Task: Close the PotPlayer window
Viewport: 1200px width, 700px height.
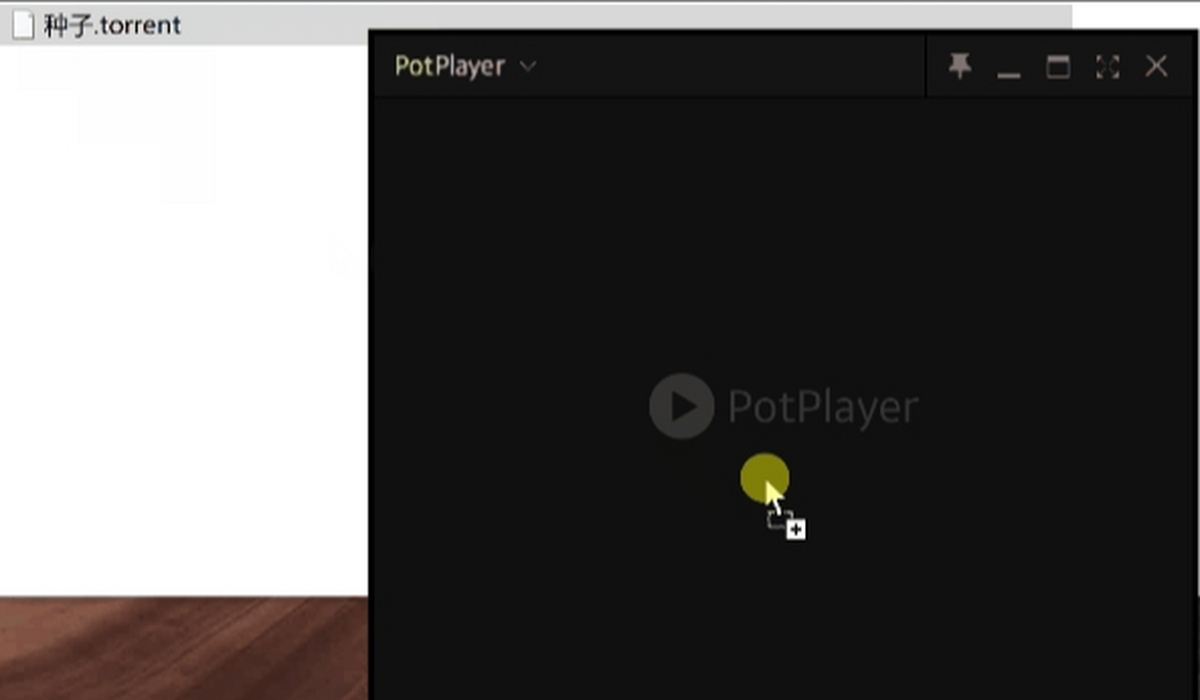Action: [x=1156, y=67]
